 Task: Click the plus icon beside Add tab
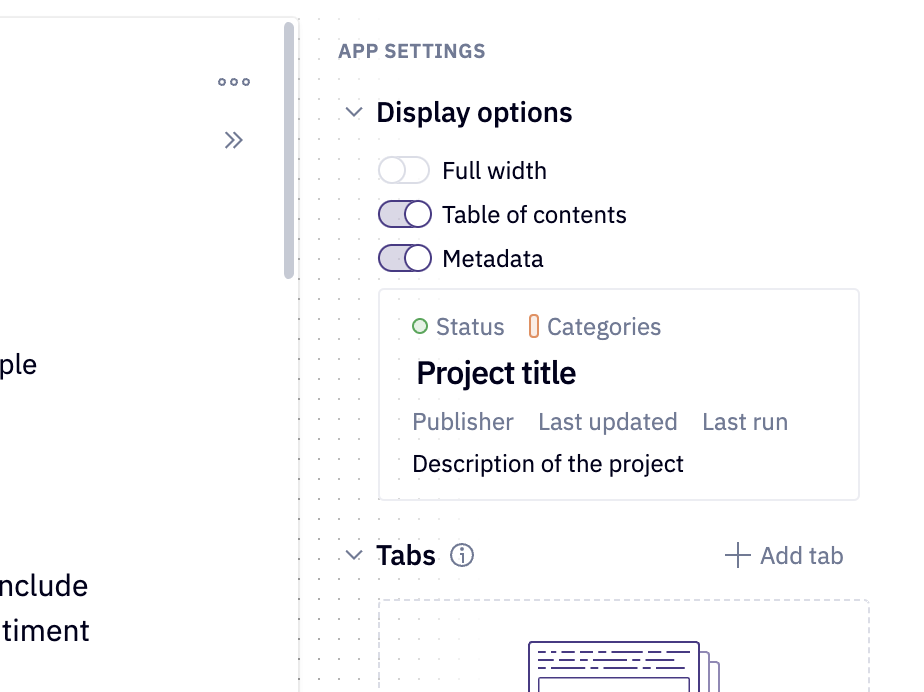737,555
